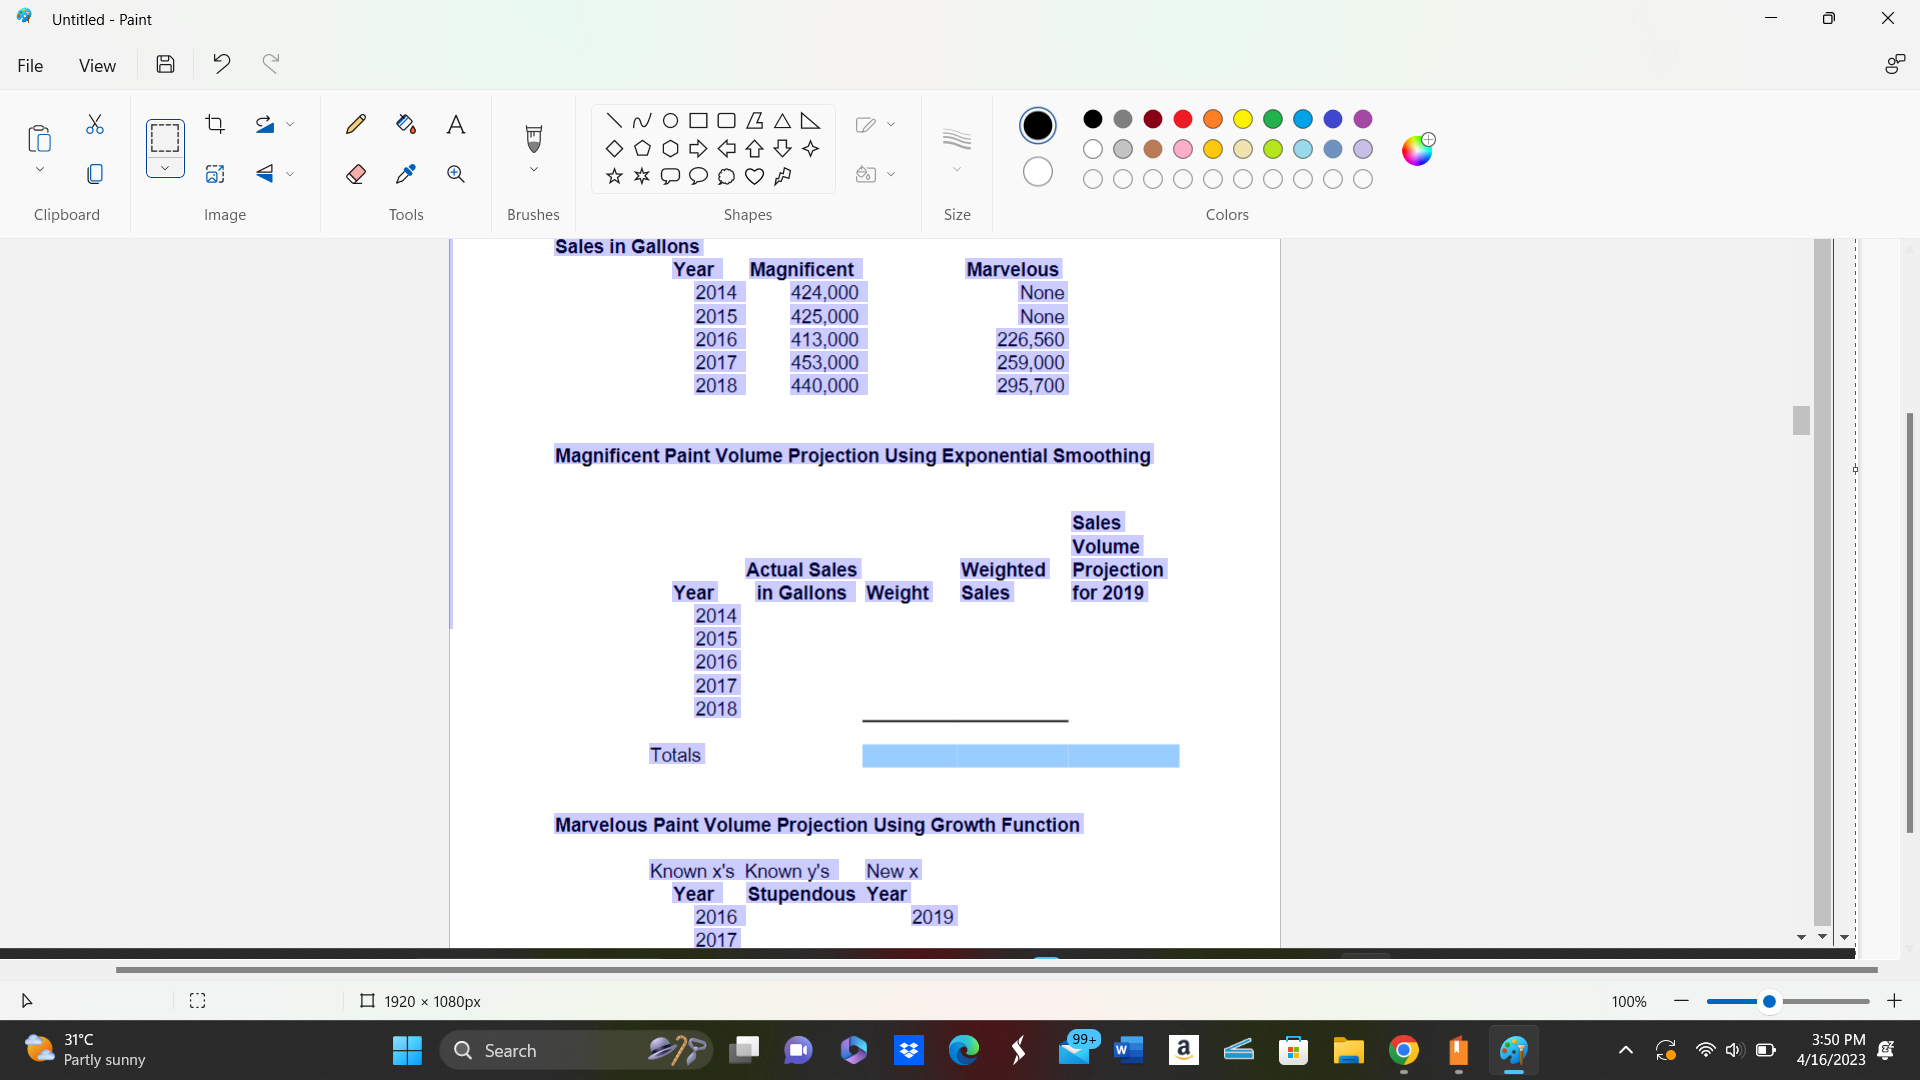This screenshot has width=1920, height=1080.
Task: Click the Undo arrow
Action: (222, 64)
